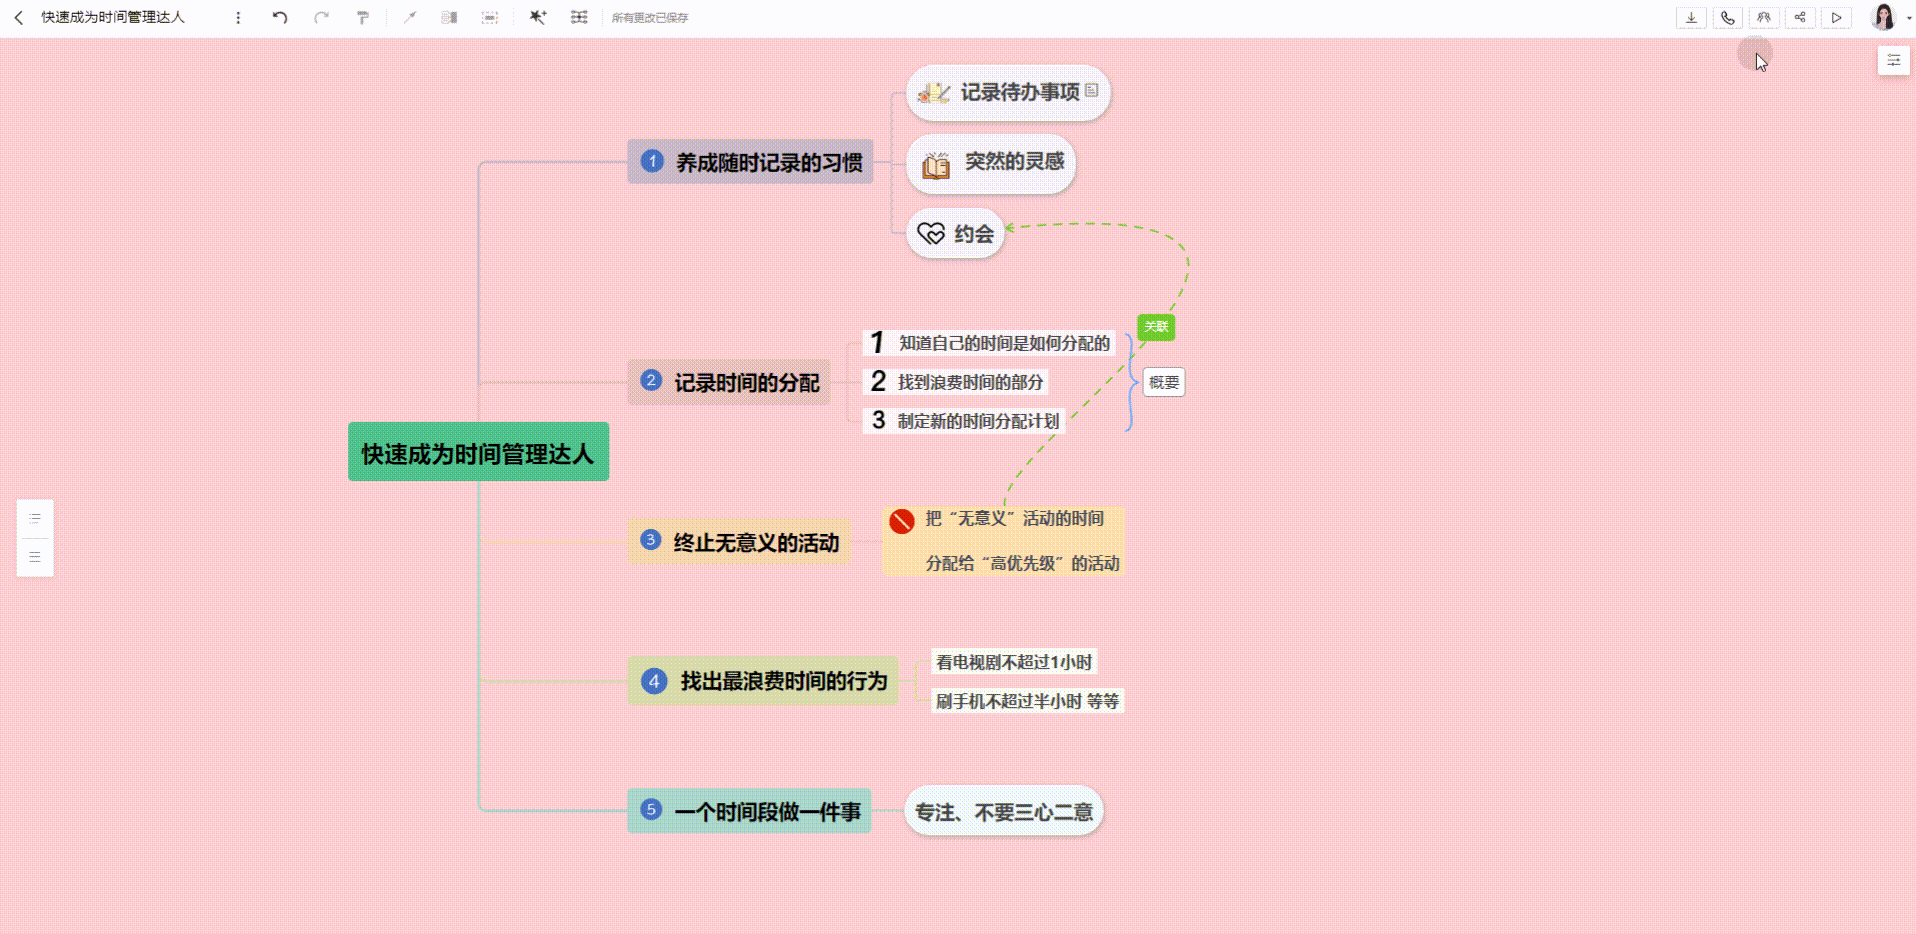Start presentation with the play button
1916x934 pixels.
[1836, 18]
